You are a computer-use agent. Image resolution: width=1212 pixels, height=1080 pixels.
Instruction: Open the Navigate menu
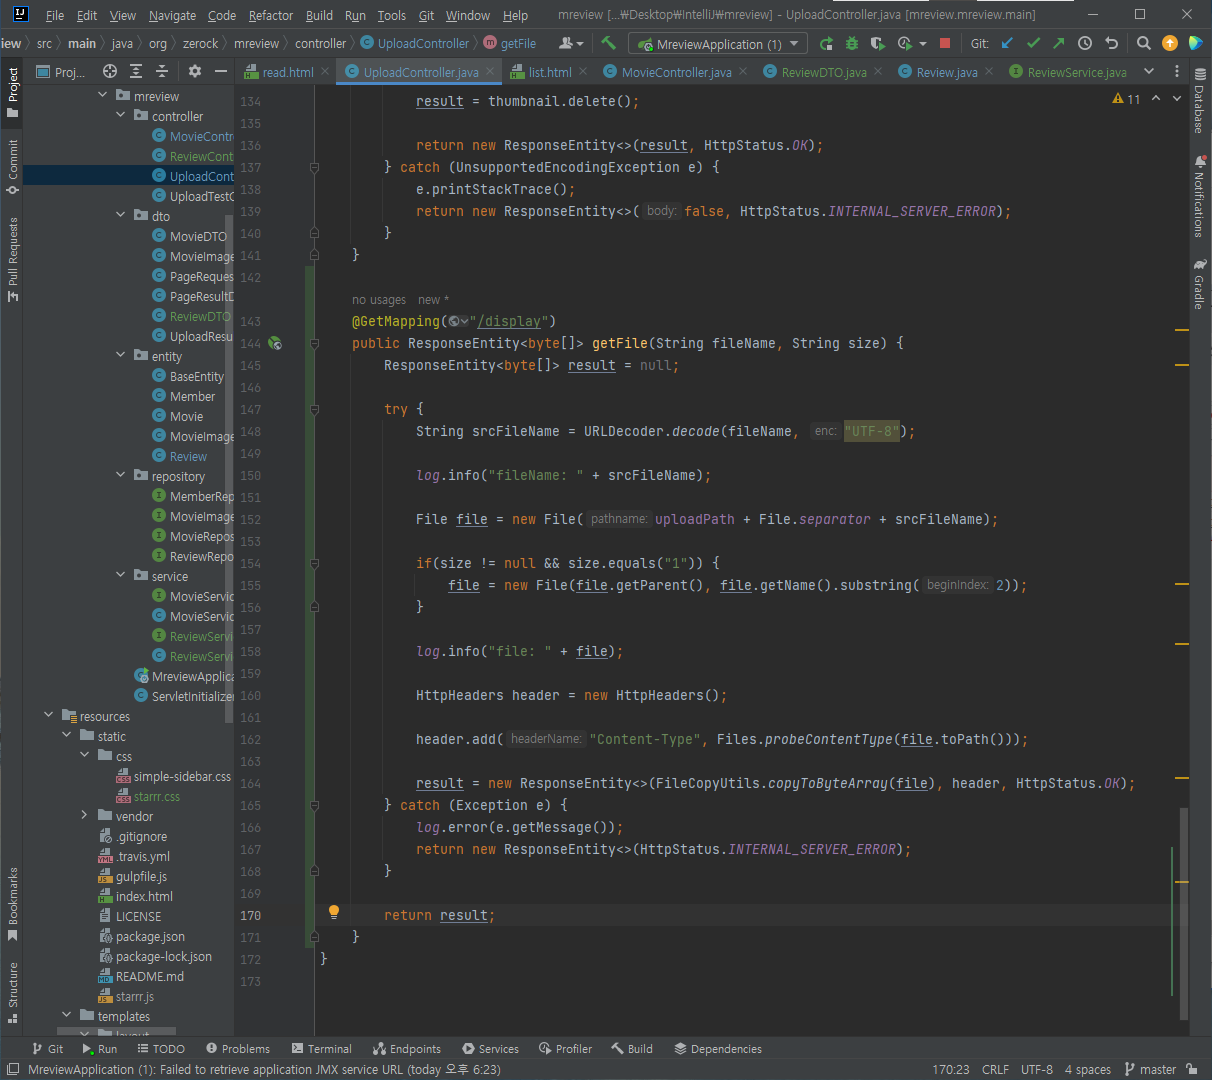pyautogui.click(x=173, y=15)
